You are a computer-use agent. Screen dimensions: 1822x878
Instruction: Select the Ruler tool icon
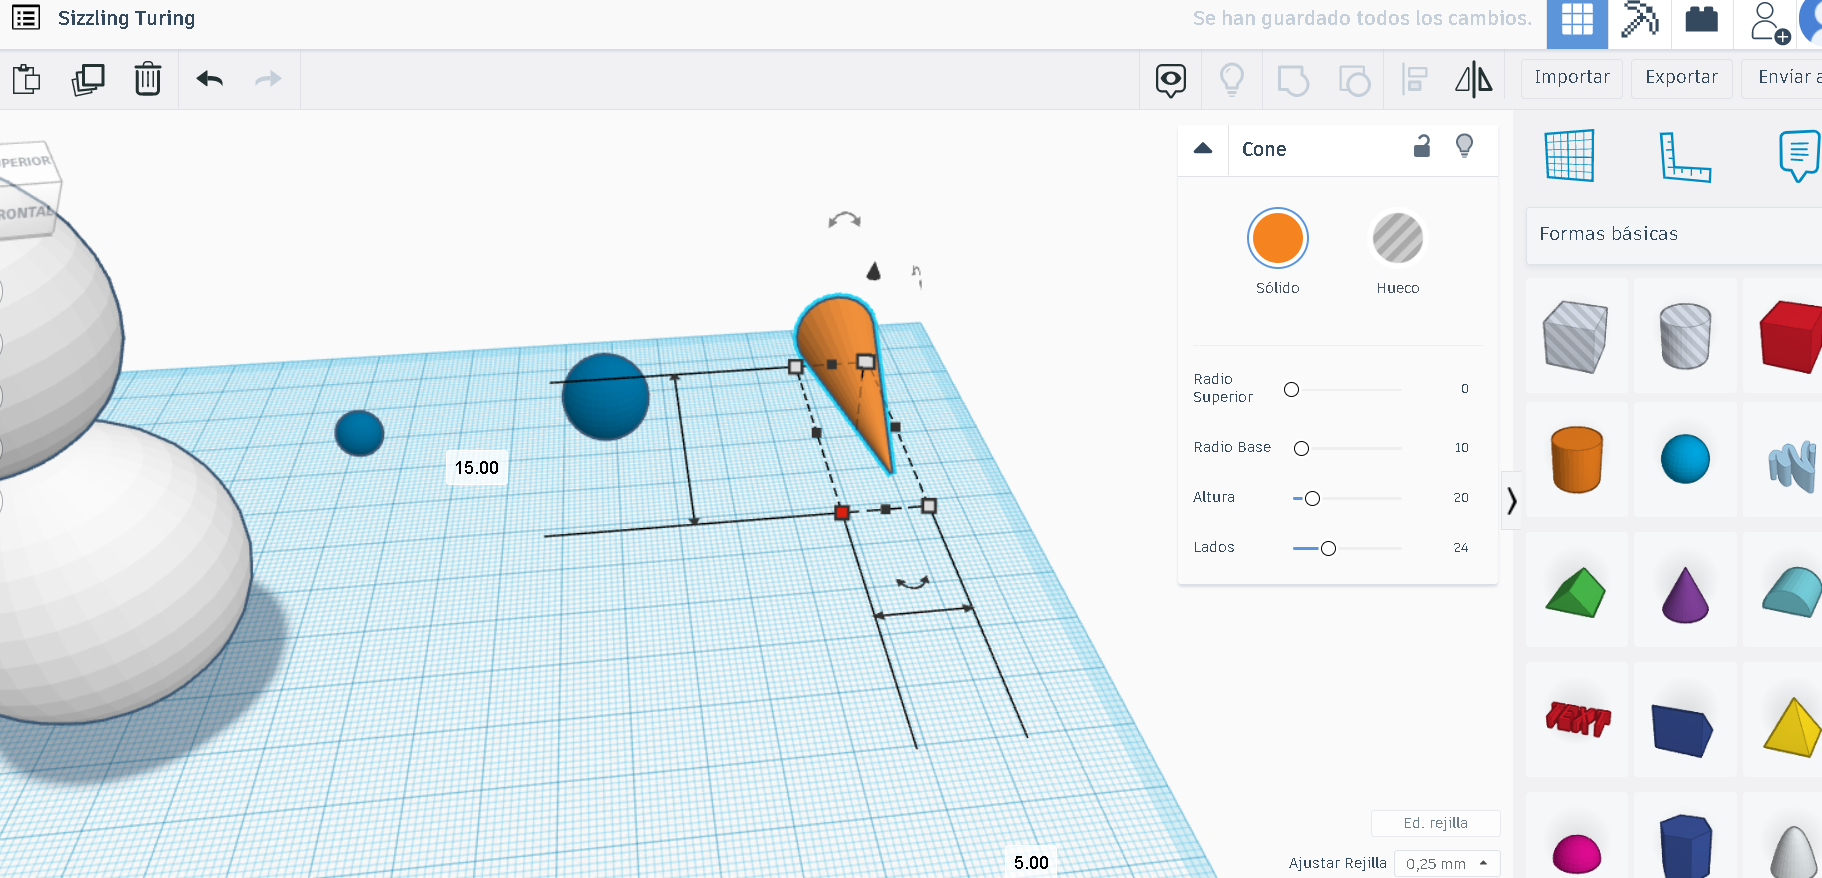coord(1685,157)
